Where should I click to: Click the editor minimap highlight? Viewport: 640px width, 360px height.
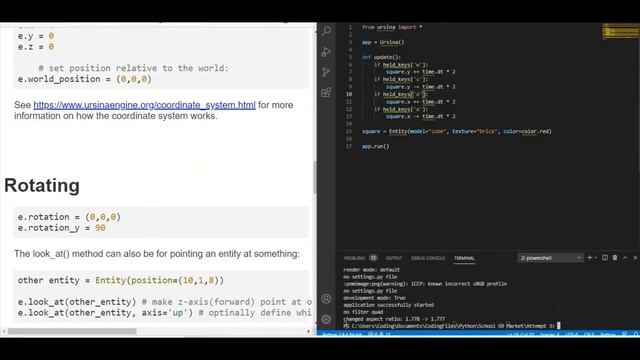[621, 31]
